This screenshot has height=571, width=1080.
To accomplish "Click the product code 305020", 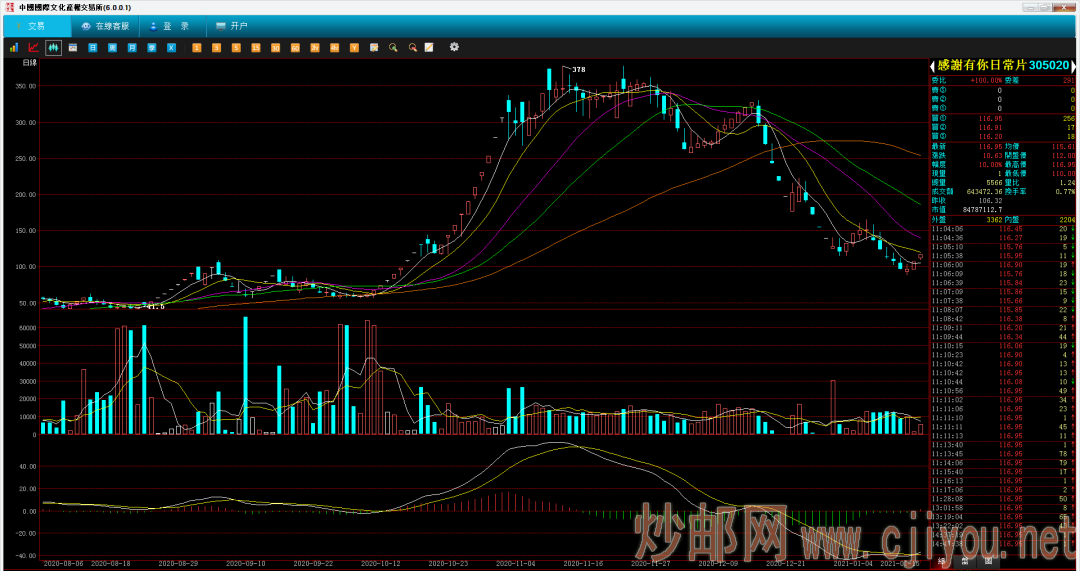I will [x=1048, y=65].
